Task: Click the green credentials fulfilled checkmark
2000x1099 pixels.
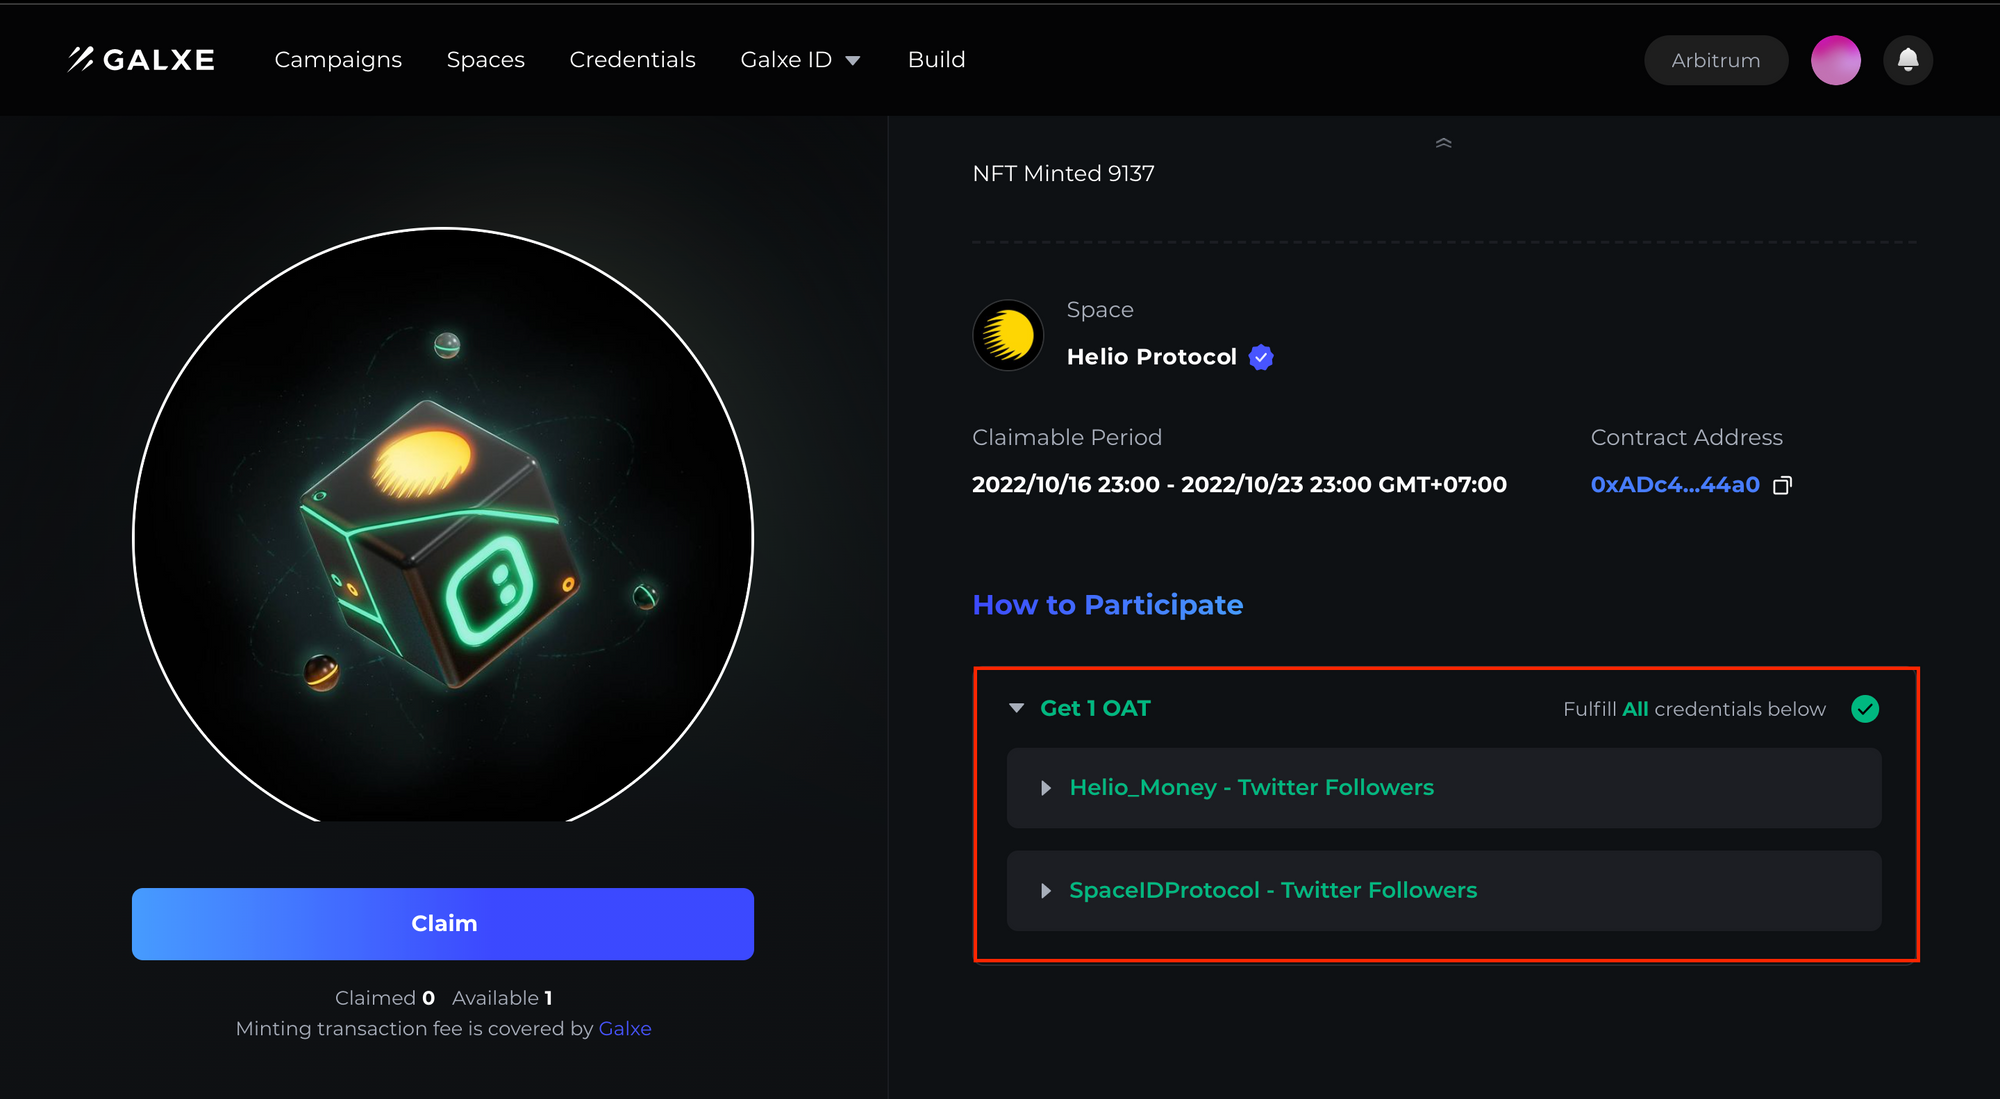Action: tap(1865, 709)
